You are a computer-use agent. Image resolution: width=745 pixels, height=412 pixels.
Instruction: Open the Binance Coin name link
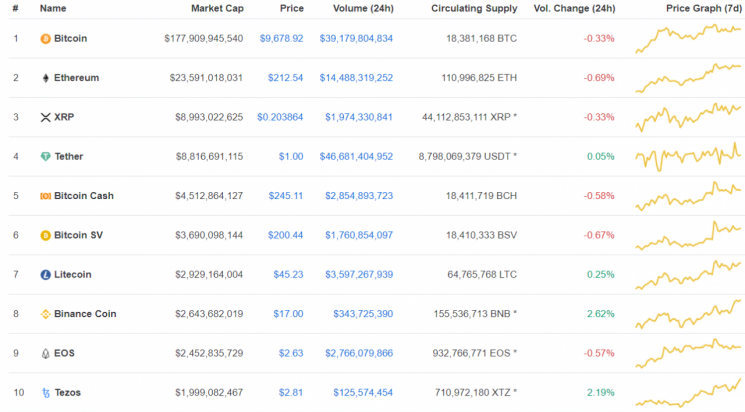point(85,314)
